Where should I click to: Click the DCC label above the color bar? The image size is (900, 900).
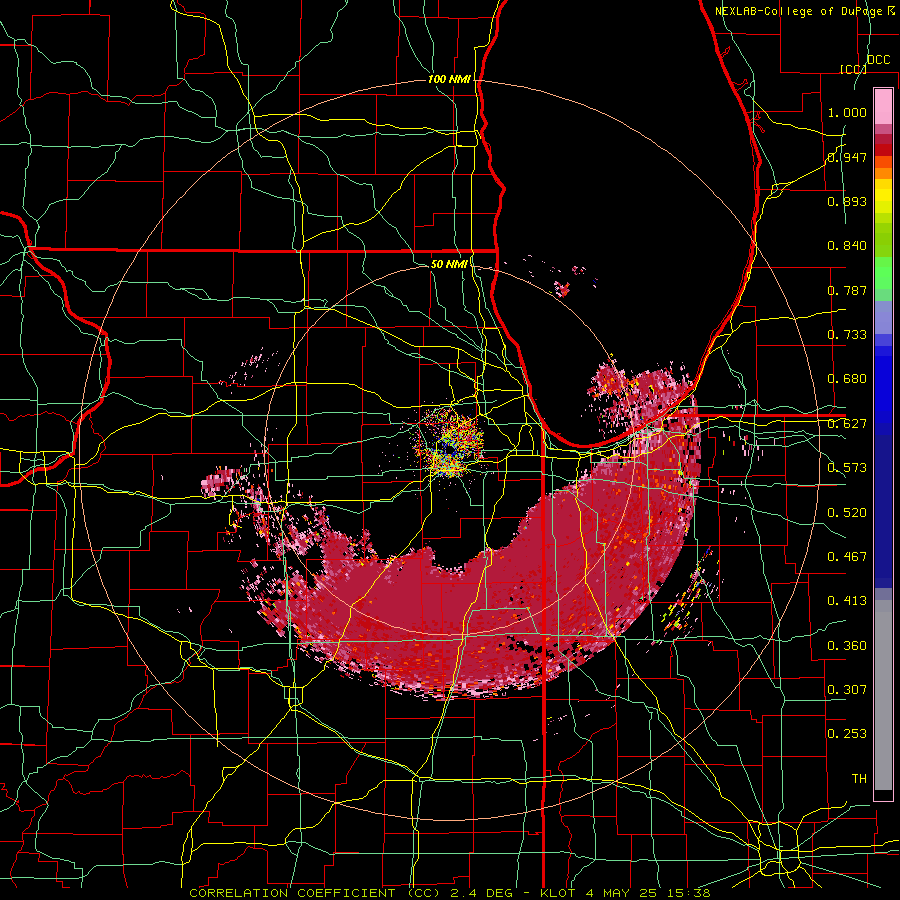pos(878,60)
